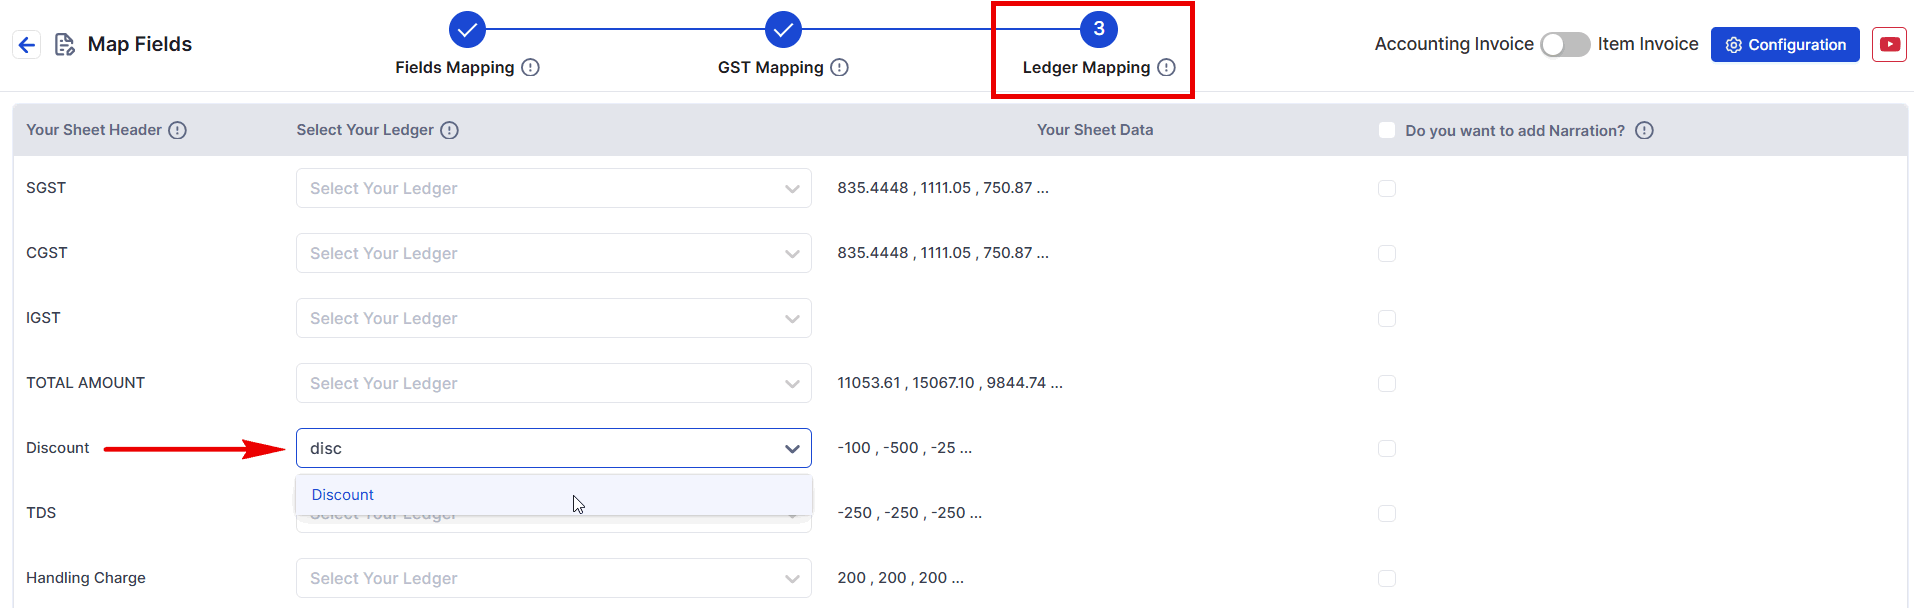This screenshot has height=608, width=1914.
Task: Click the Item Invoice label
Action: tap(1648, 44)
